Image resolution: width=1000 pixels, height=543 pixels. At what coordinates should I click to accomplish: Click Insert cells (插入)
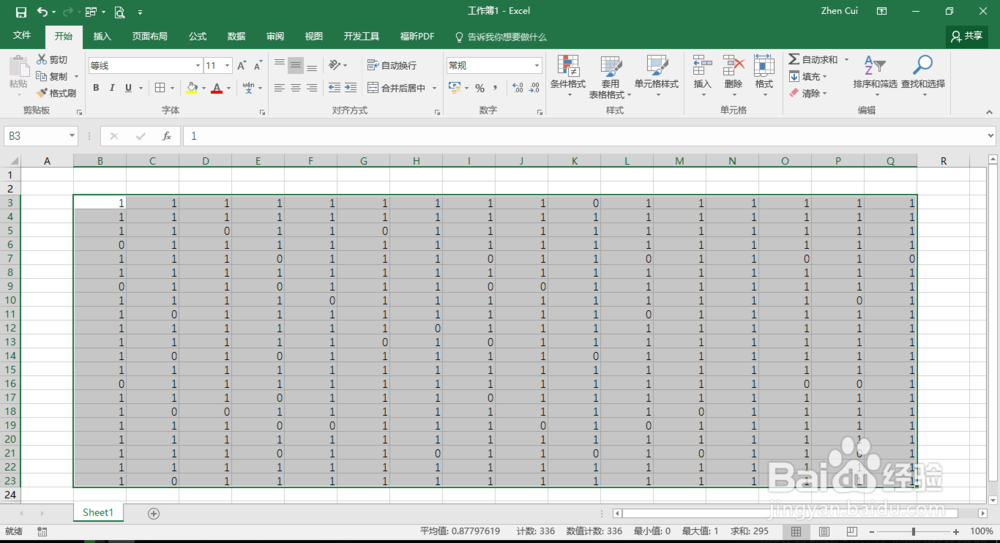click(702, 76)
